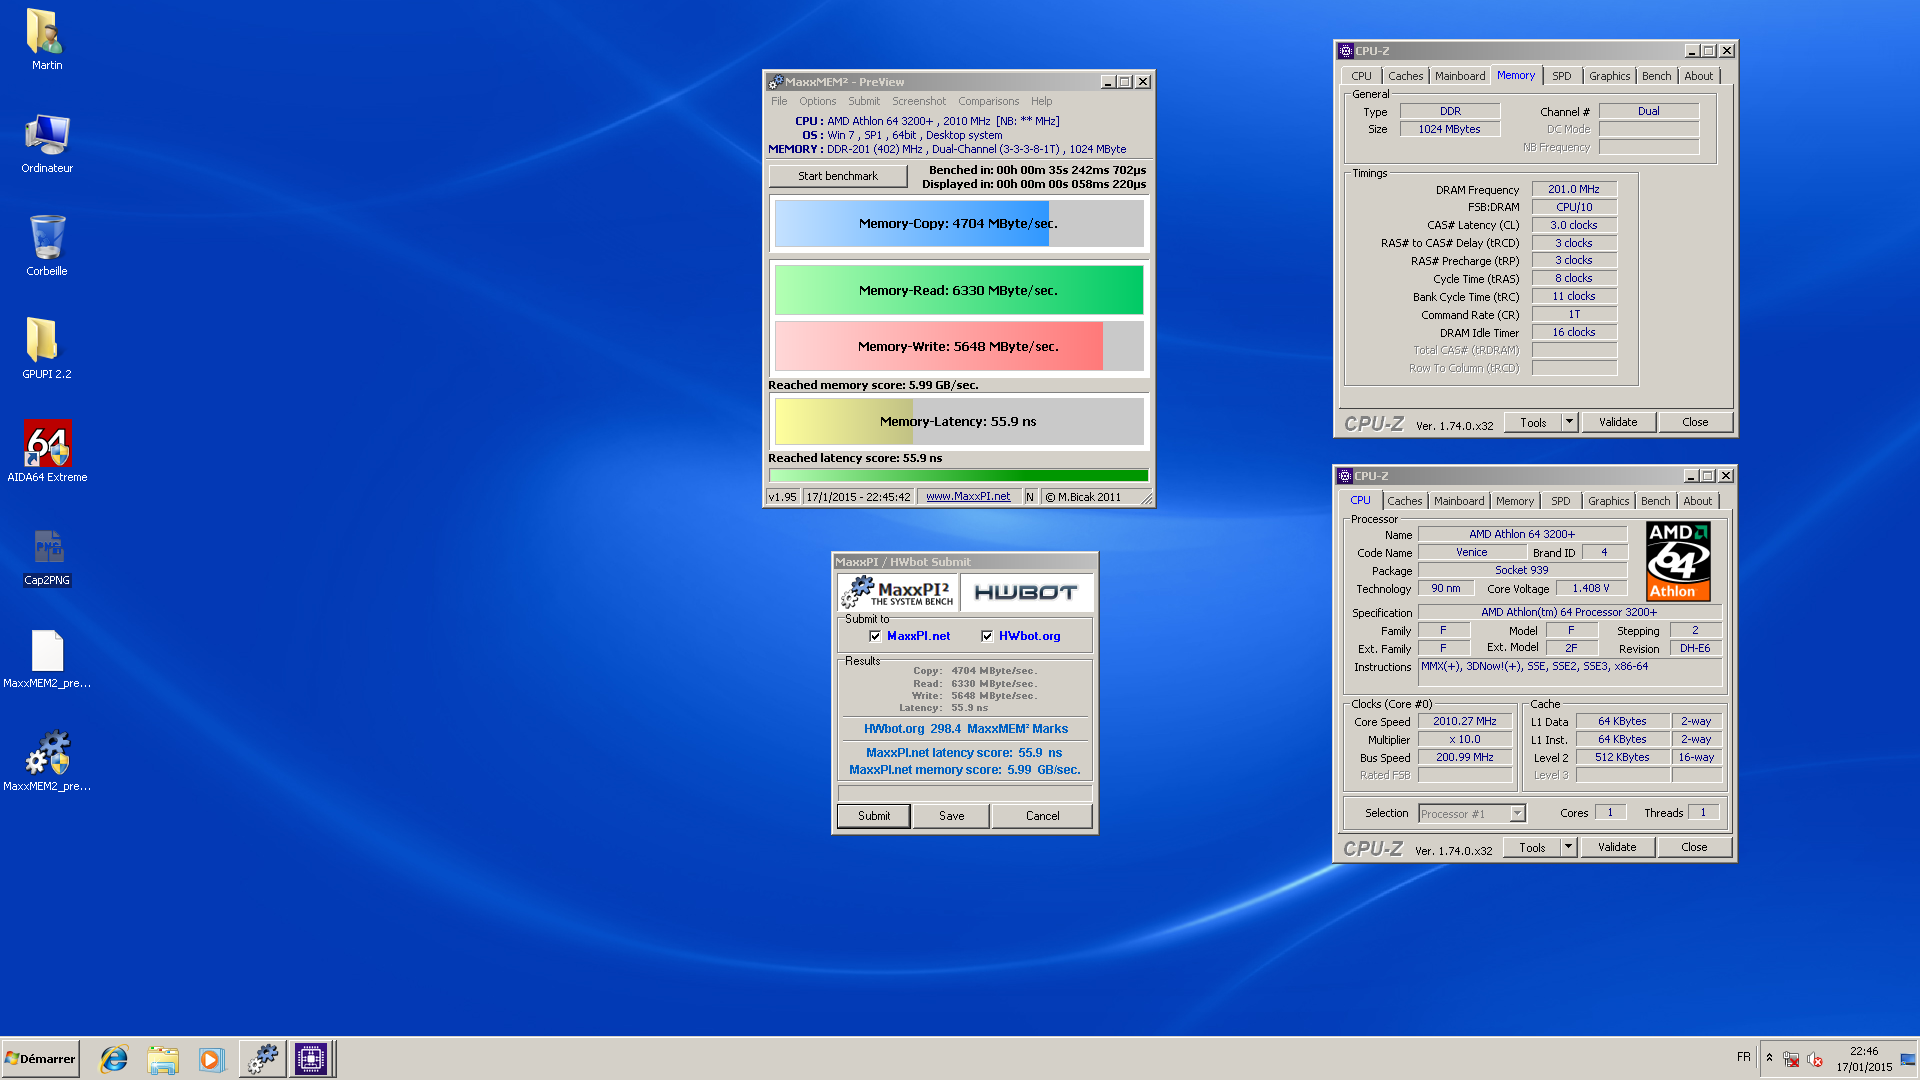
Task: Open the Martin folder on the desktop
Action: click(46, 40)
